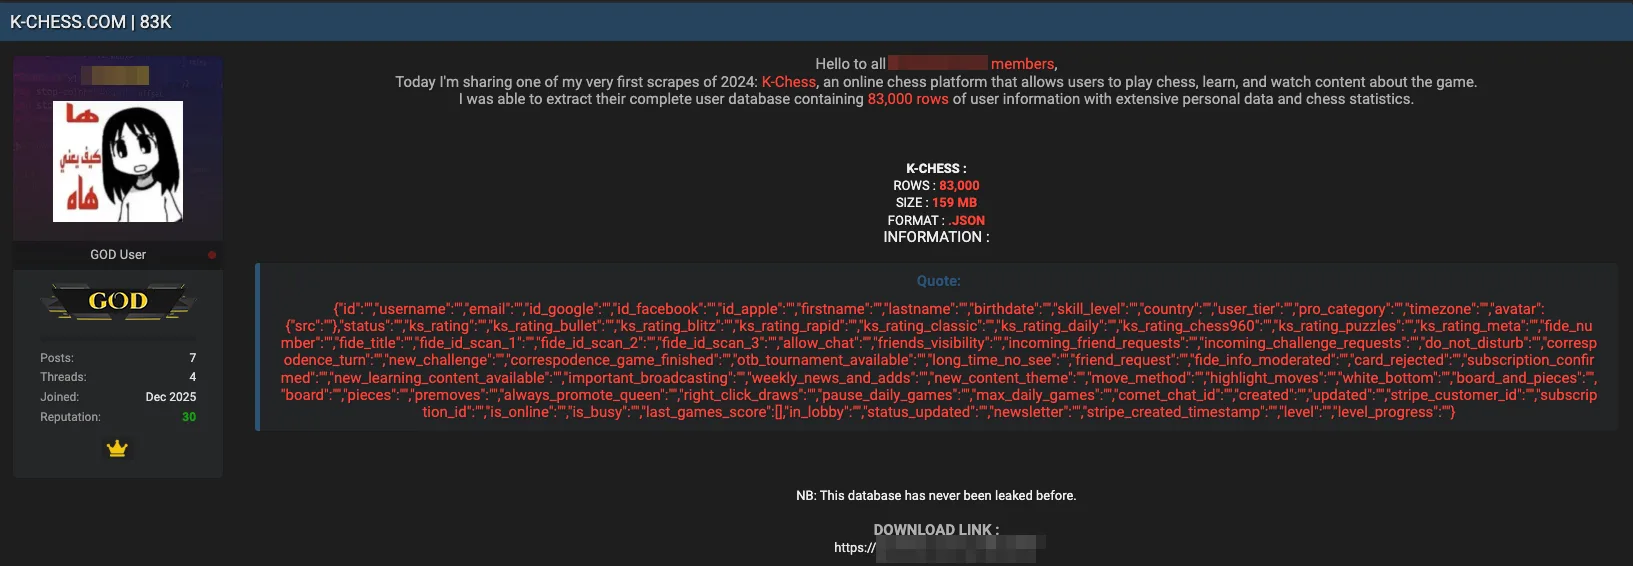1633x566 pixels.
Task: Click the reputation value '30'
Action: tap(189, 417)
